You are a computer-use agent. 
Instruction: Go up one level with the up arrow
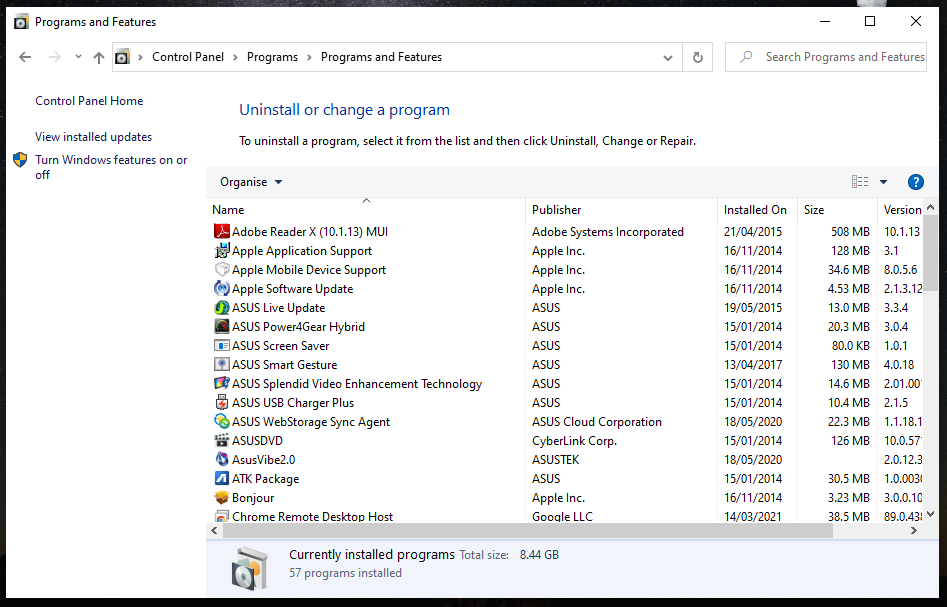point(99,57)
